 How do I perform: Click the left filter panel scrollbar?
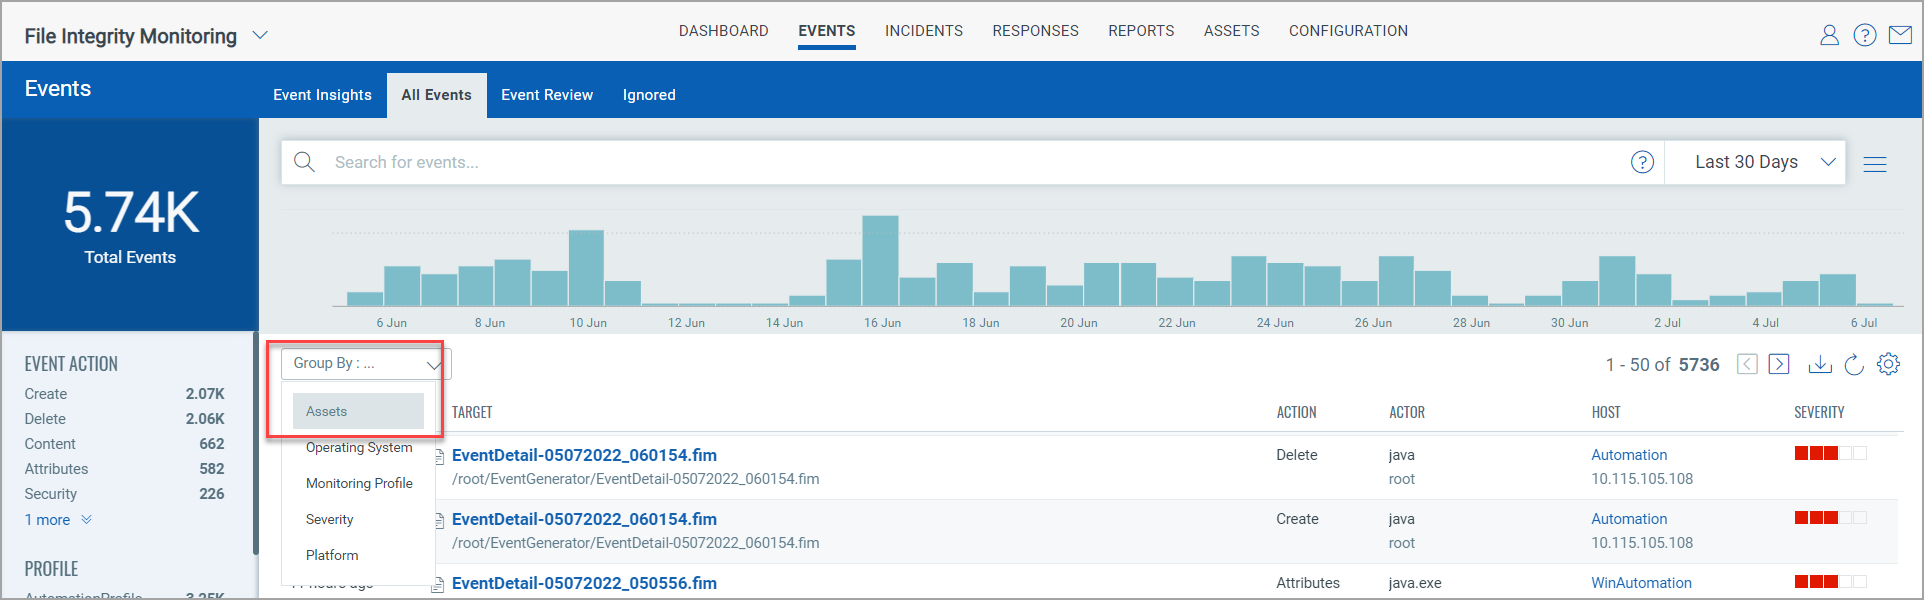click(x=256, y=445)
